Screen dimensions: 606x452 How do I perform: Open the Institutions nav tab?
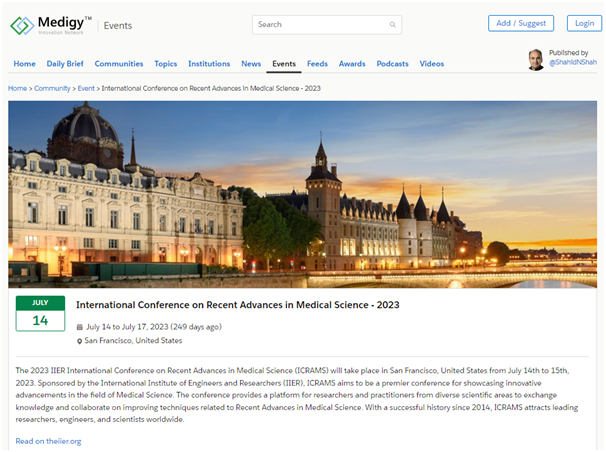point(209,64)
